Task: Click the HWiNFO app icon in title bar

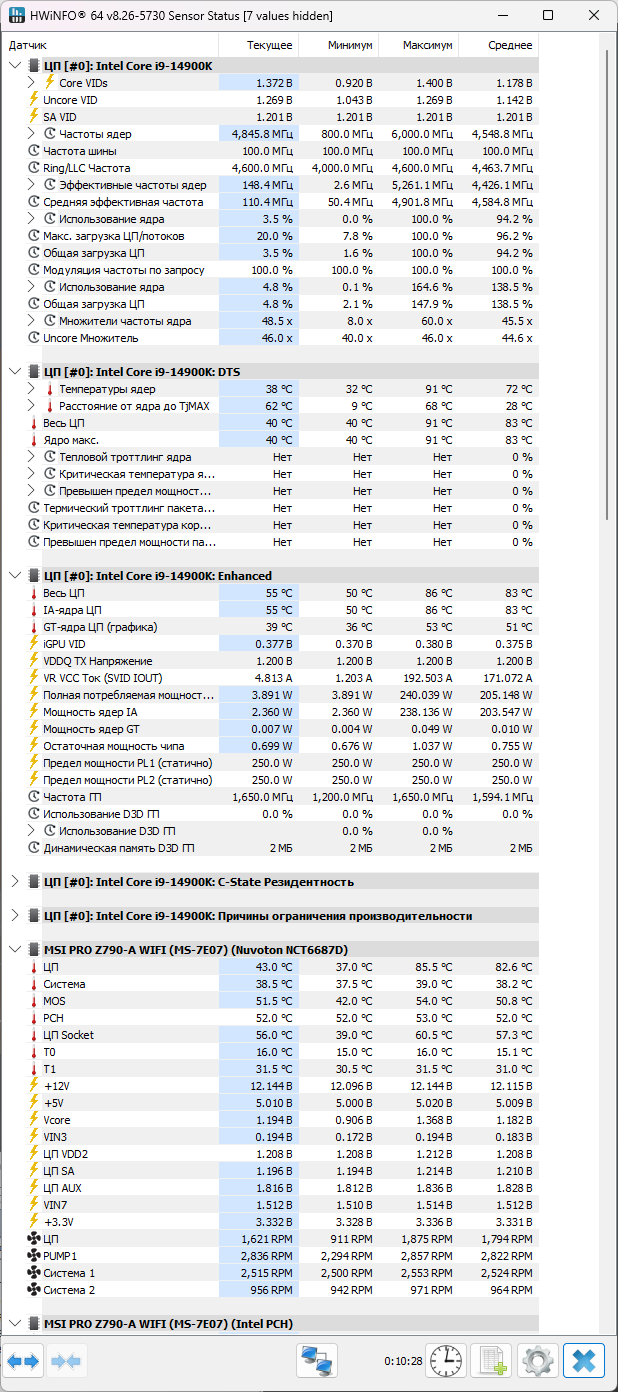Action: click(x=16, y=16)
